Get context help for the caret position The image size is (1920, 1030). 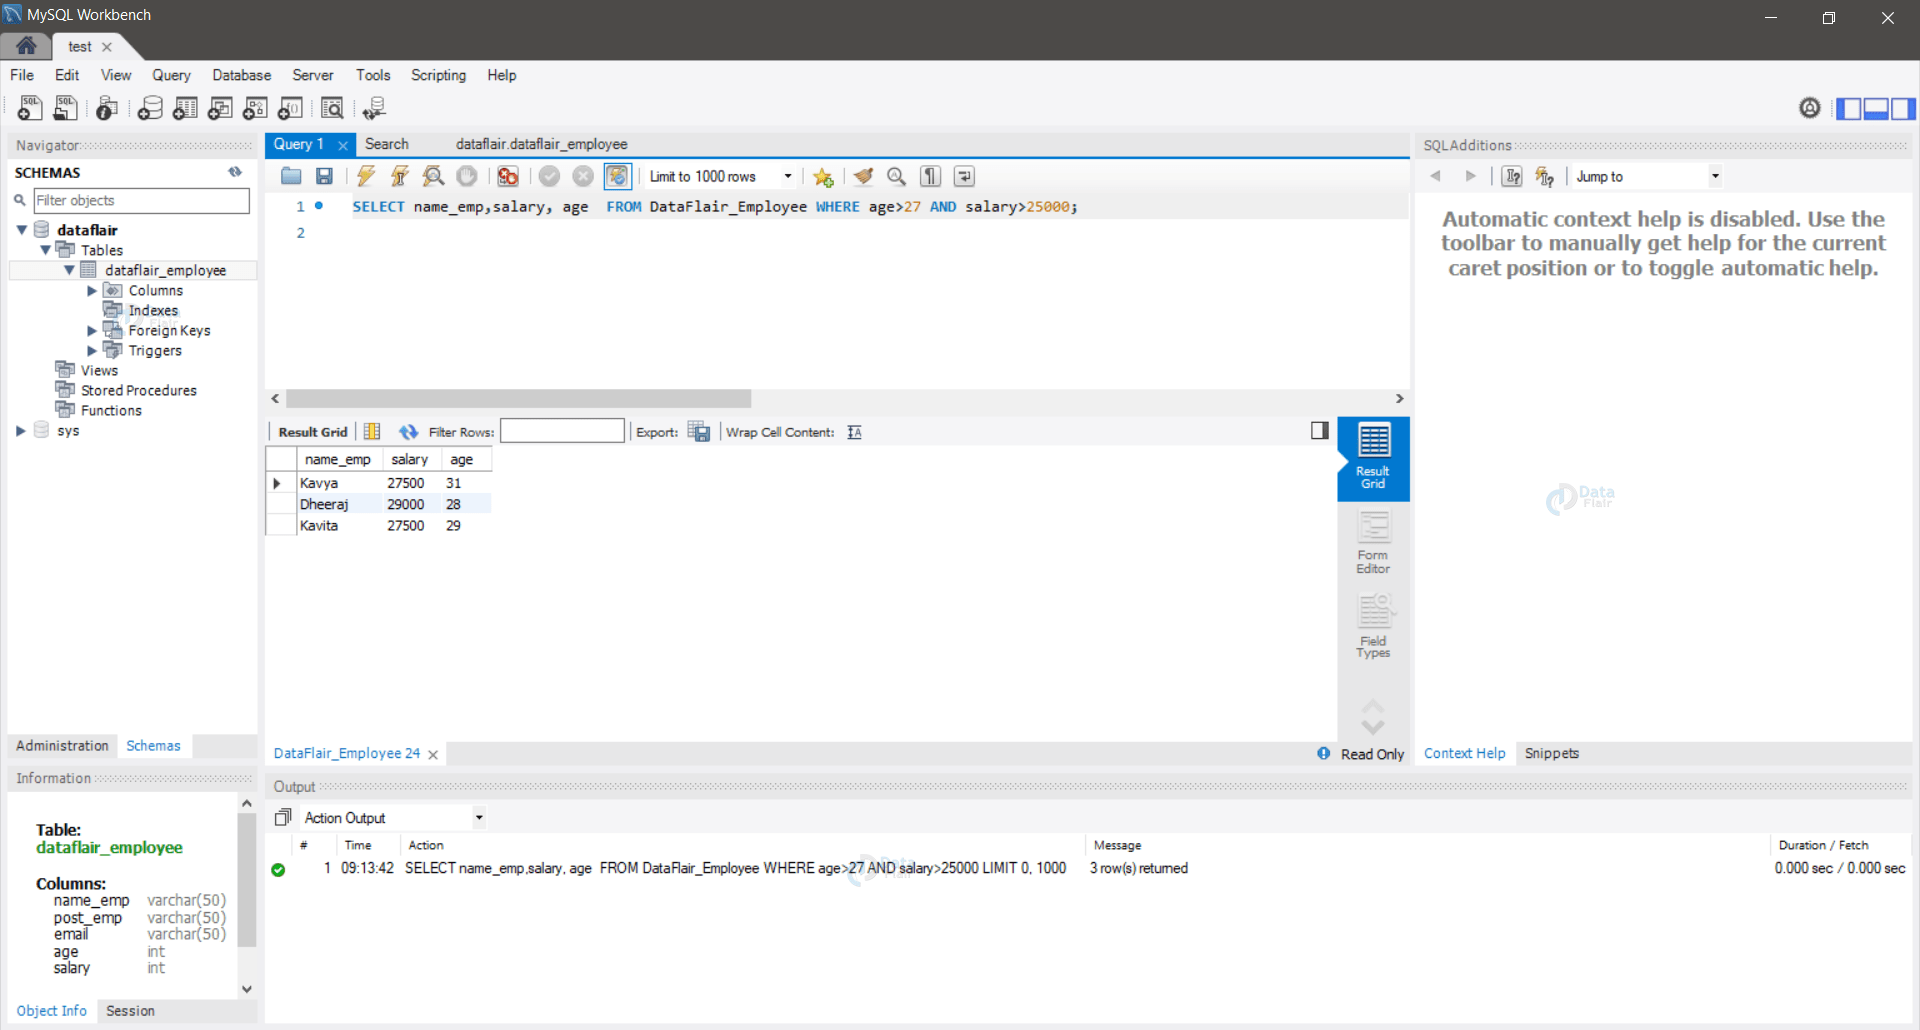point(1512,176)
